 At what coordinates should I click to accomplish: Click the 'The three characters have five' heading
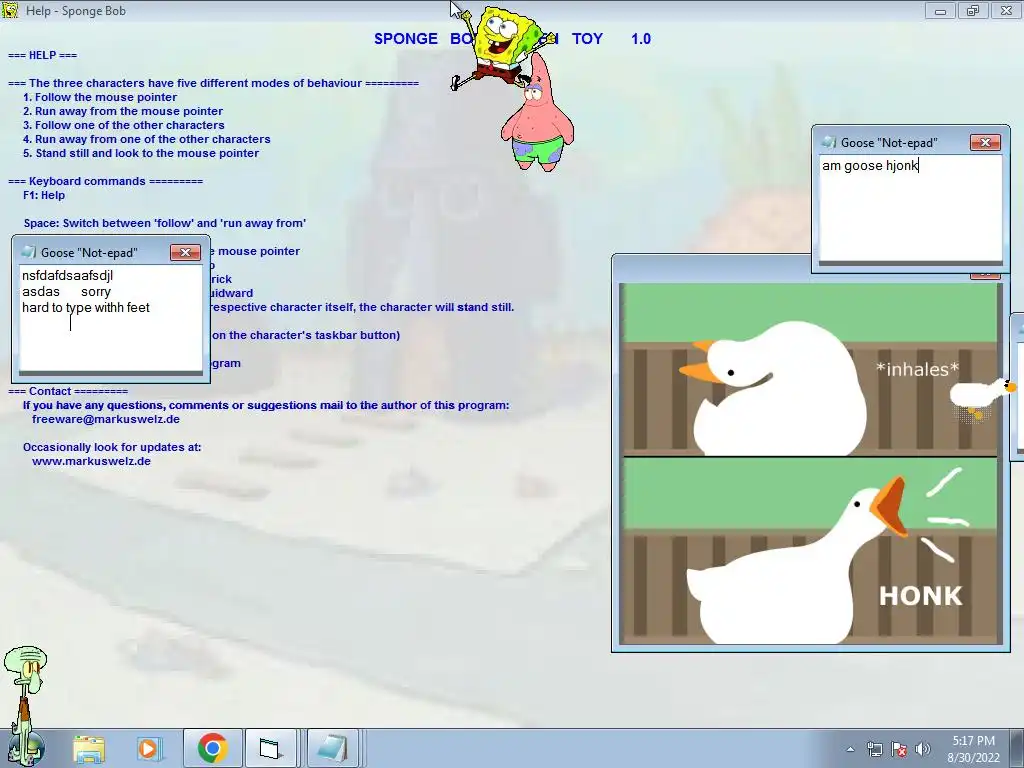click(213, 84)
